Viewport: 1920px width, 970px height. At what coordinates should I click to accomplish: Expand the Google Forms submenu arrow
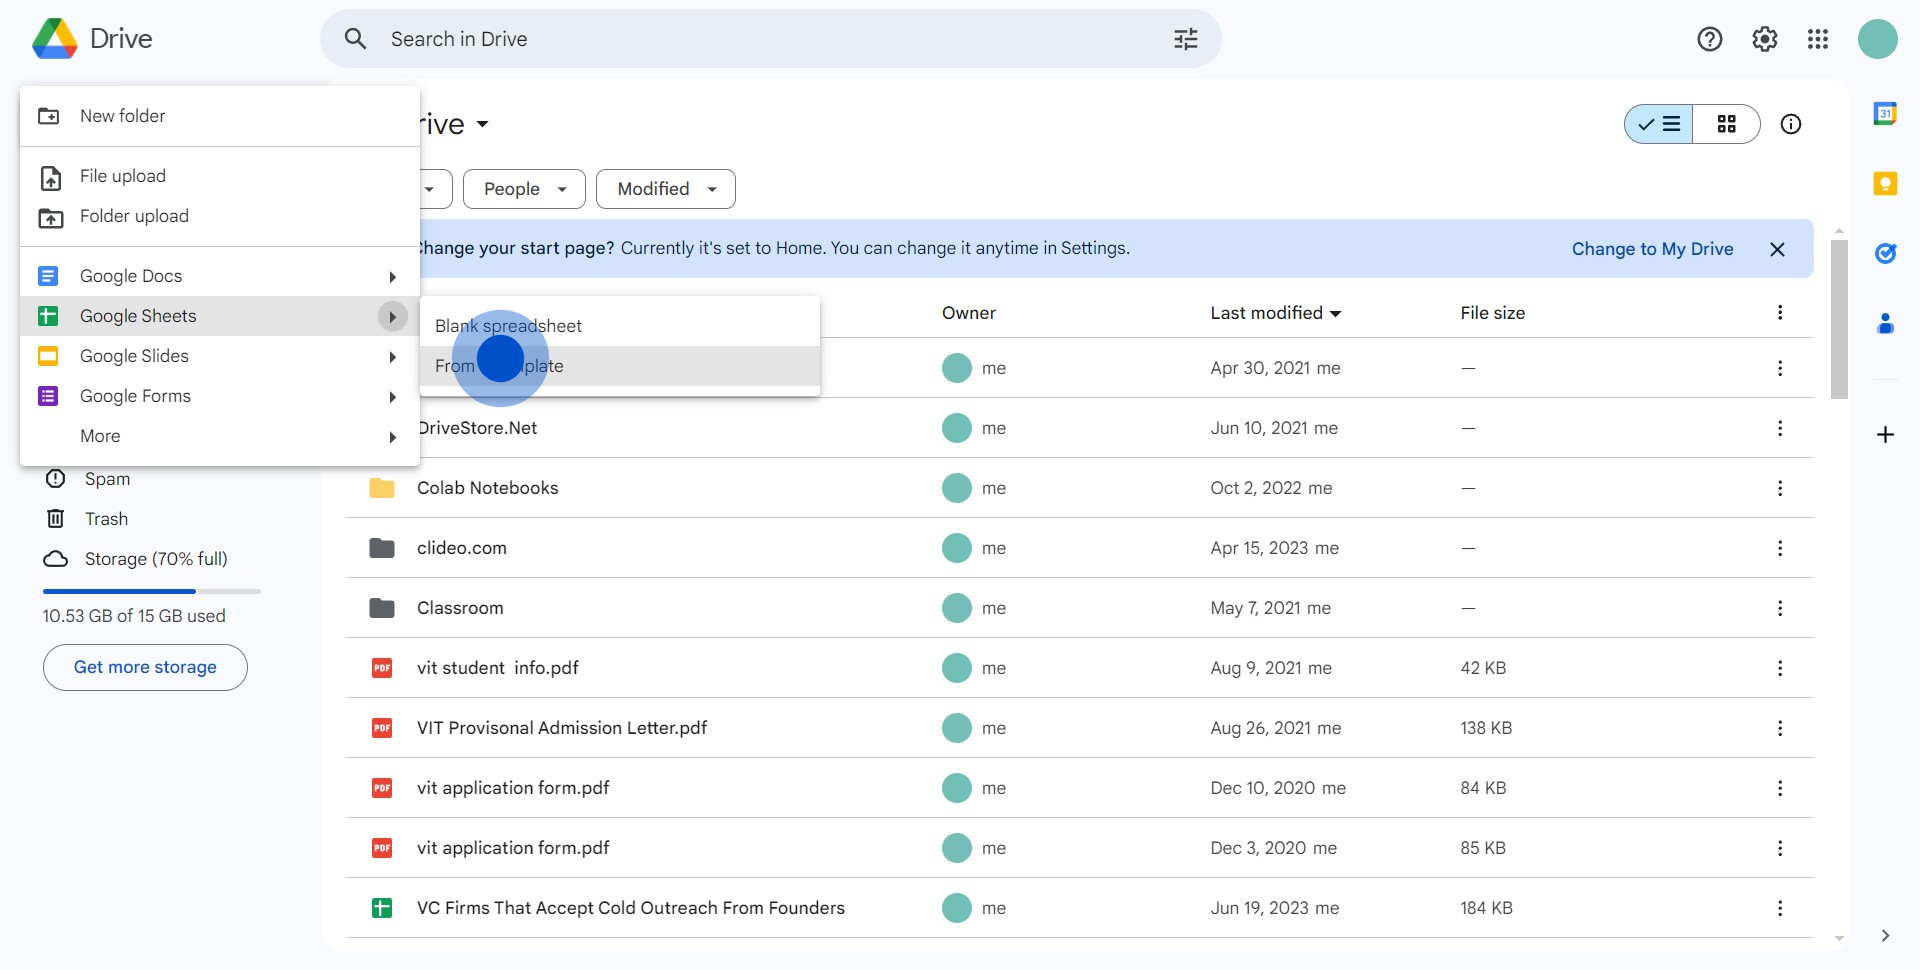point(393,397)
